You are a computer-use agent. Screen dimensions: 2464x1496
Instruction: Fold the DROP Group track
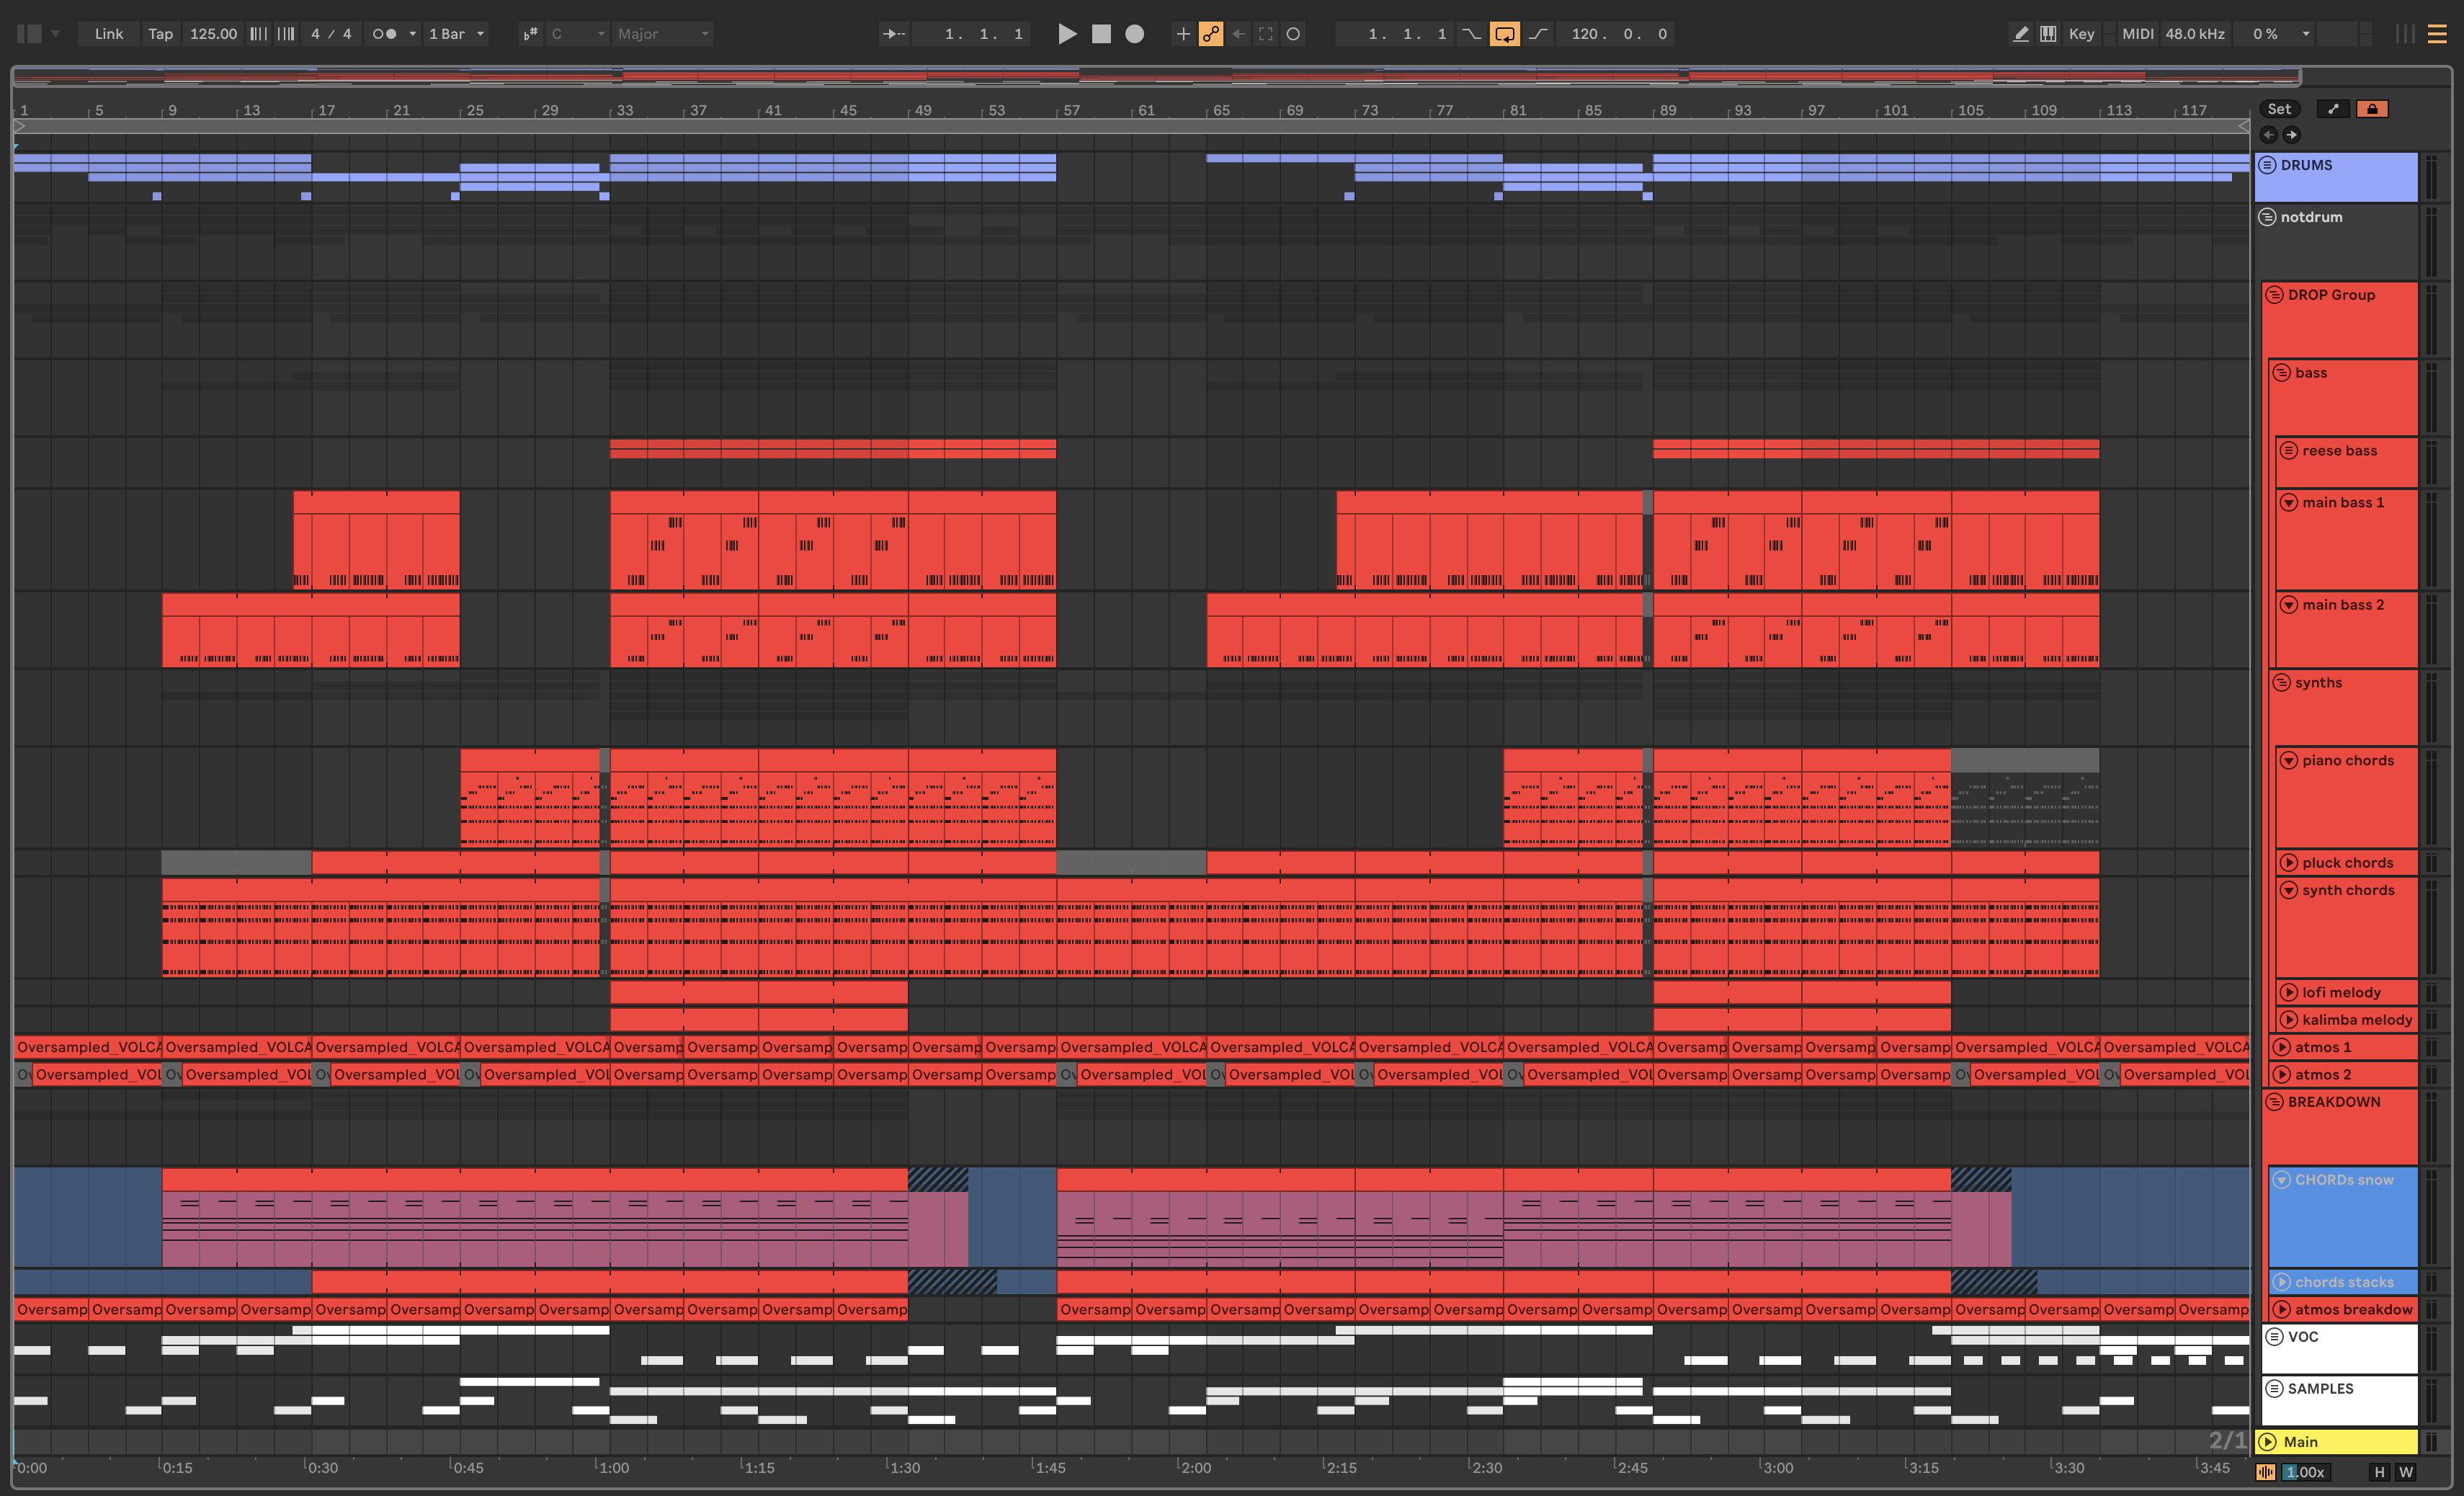click(2274, 295)
